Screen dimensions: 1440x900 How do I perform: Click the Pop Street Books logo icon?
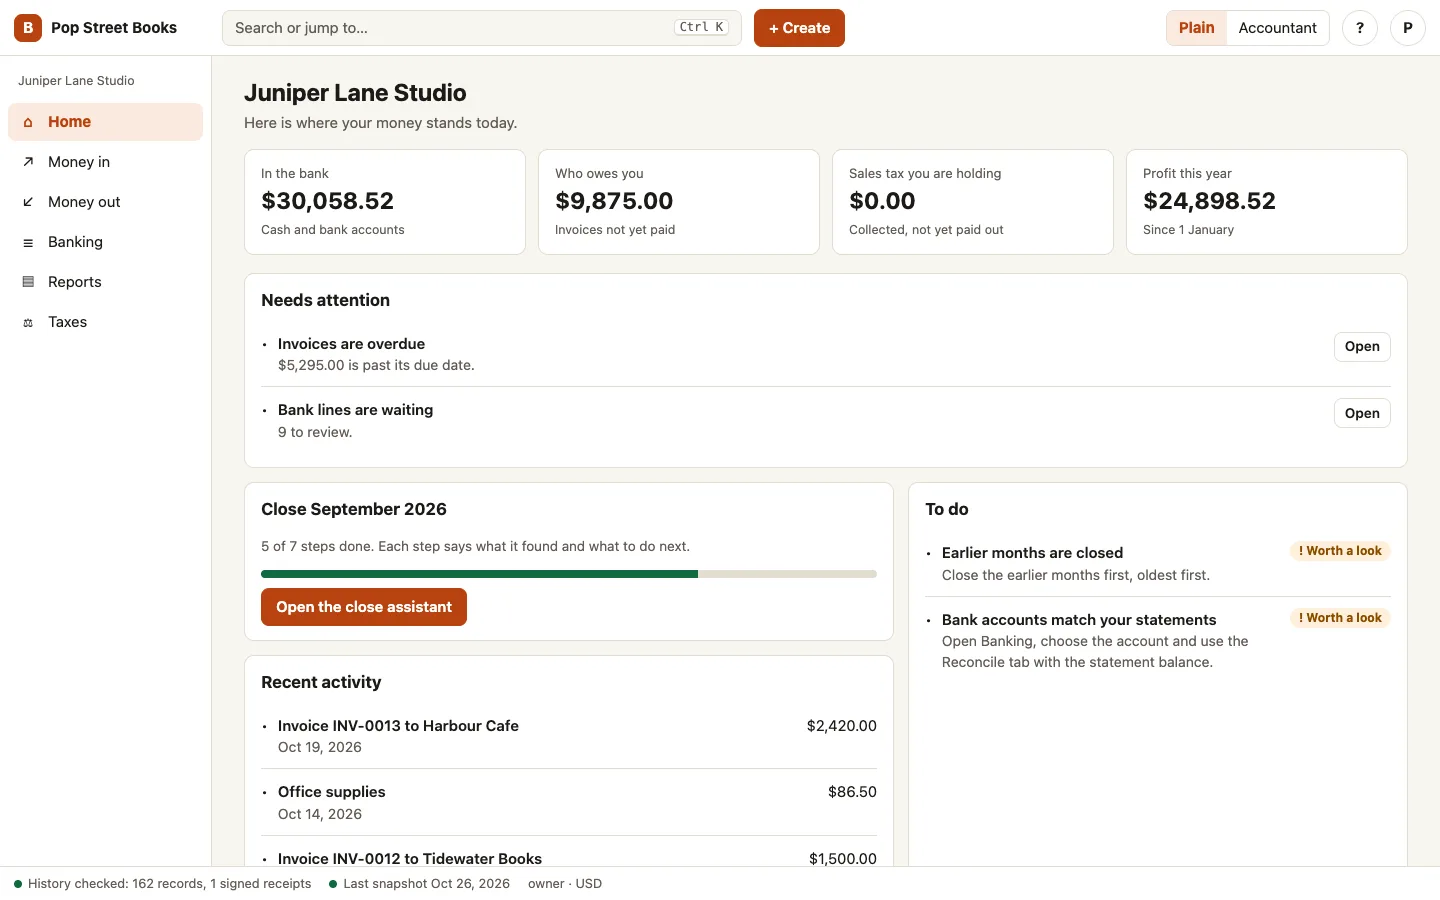click(x=28, y=28)
